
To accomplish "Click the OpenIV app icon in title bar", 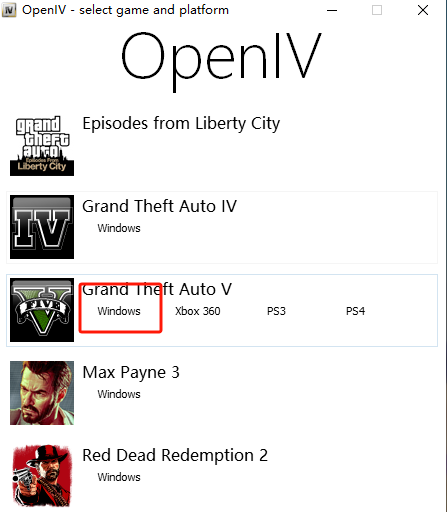I will (9, 10).
